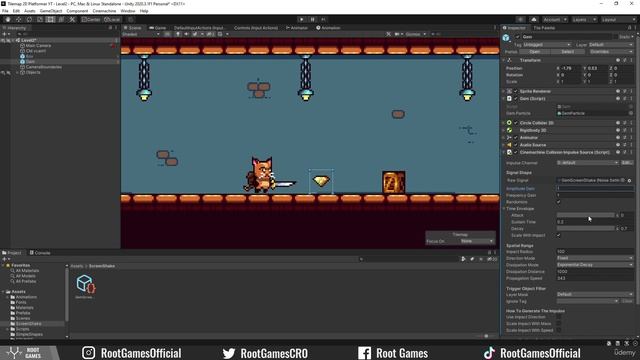Viewport: 640px width, 360px height.
Task: Toggle Local handle rotation button
Action: coord(112,19)
